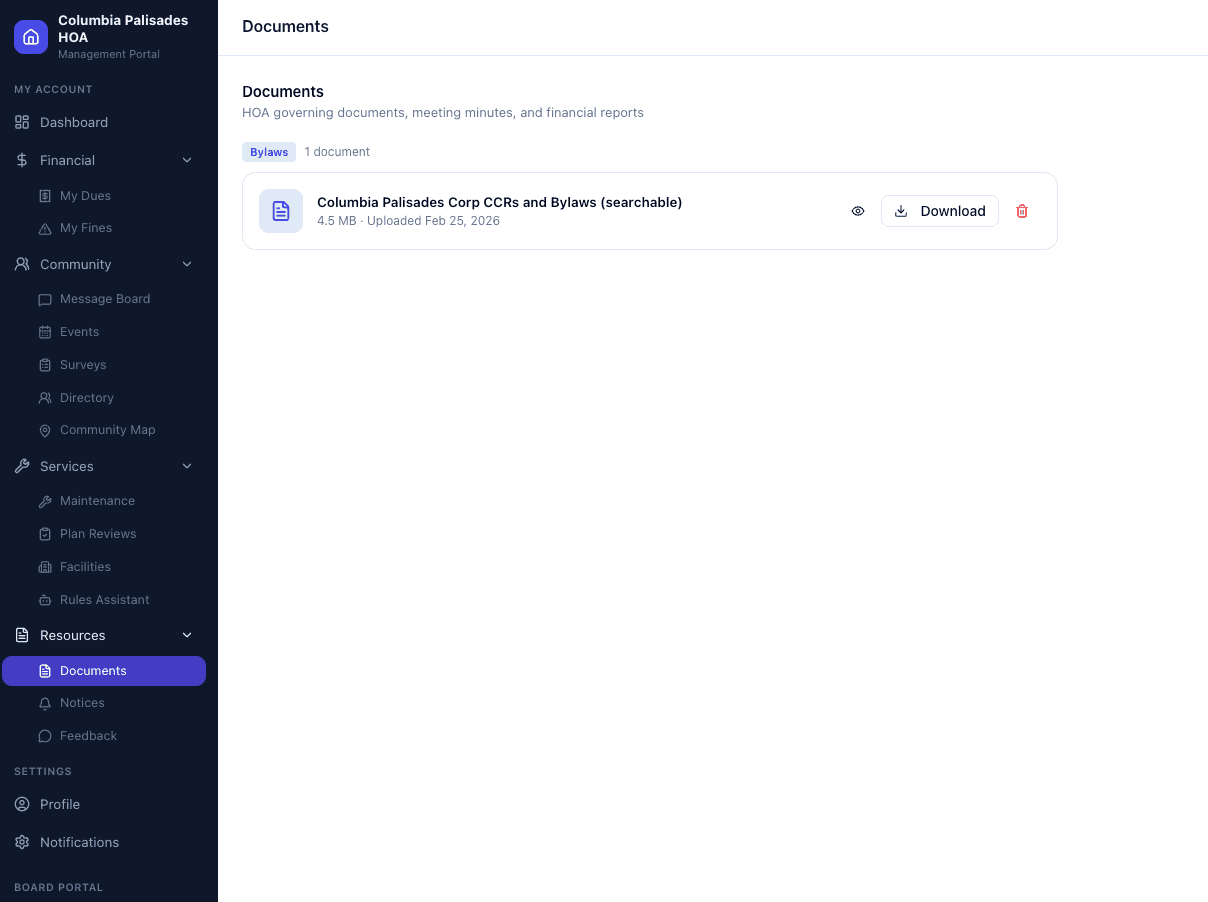Click the home icon in the HOA logo
This screenshot has height=902, width=1208.
30,36
